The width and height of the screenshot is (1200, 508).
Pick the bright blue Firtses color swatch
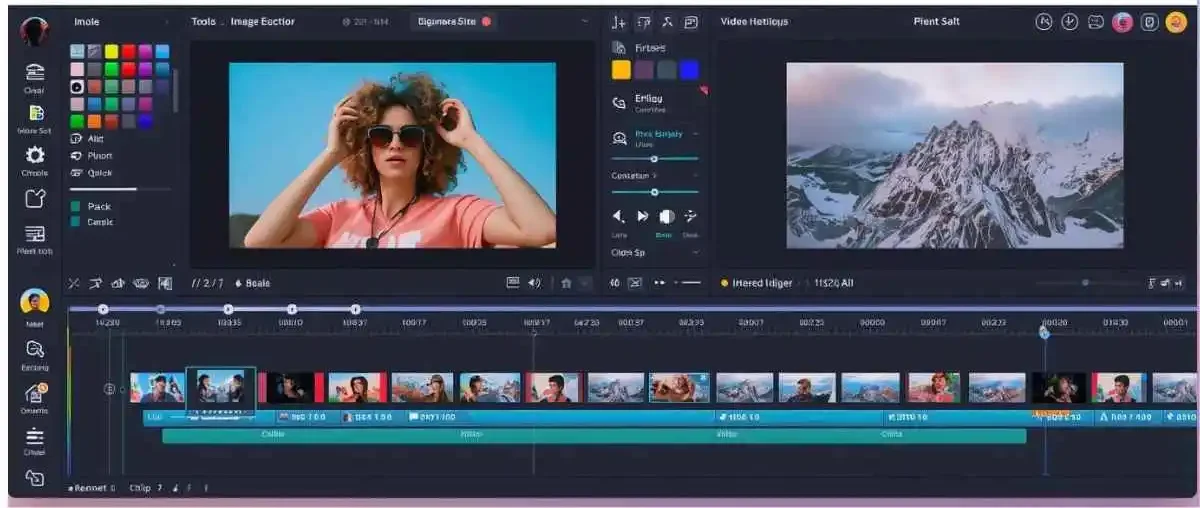pyautogui.click(x=689, y=70)
